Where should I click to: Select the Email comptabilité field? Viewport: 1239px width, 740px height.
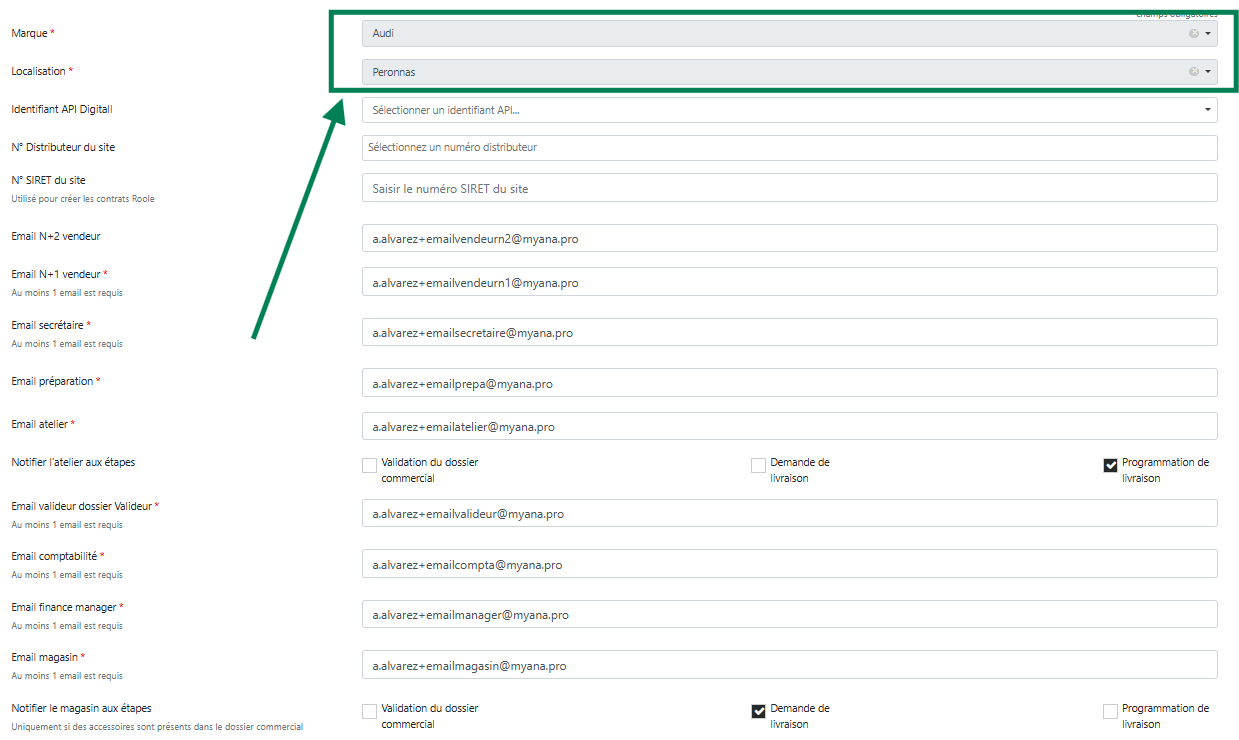point(789,565)
